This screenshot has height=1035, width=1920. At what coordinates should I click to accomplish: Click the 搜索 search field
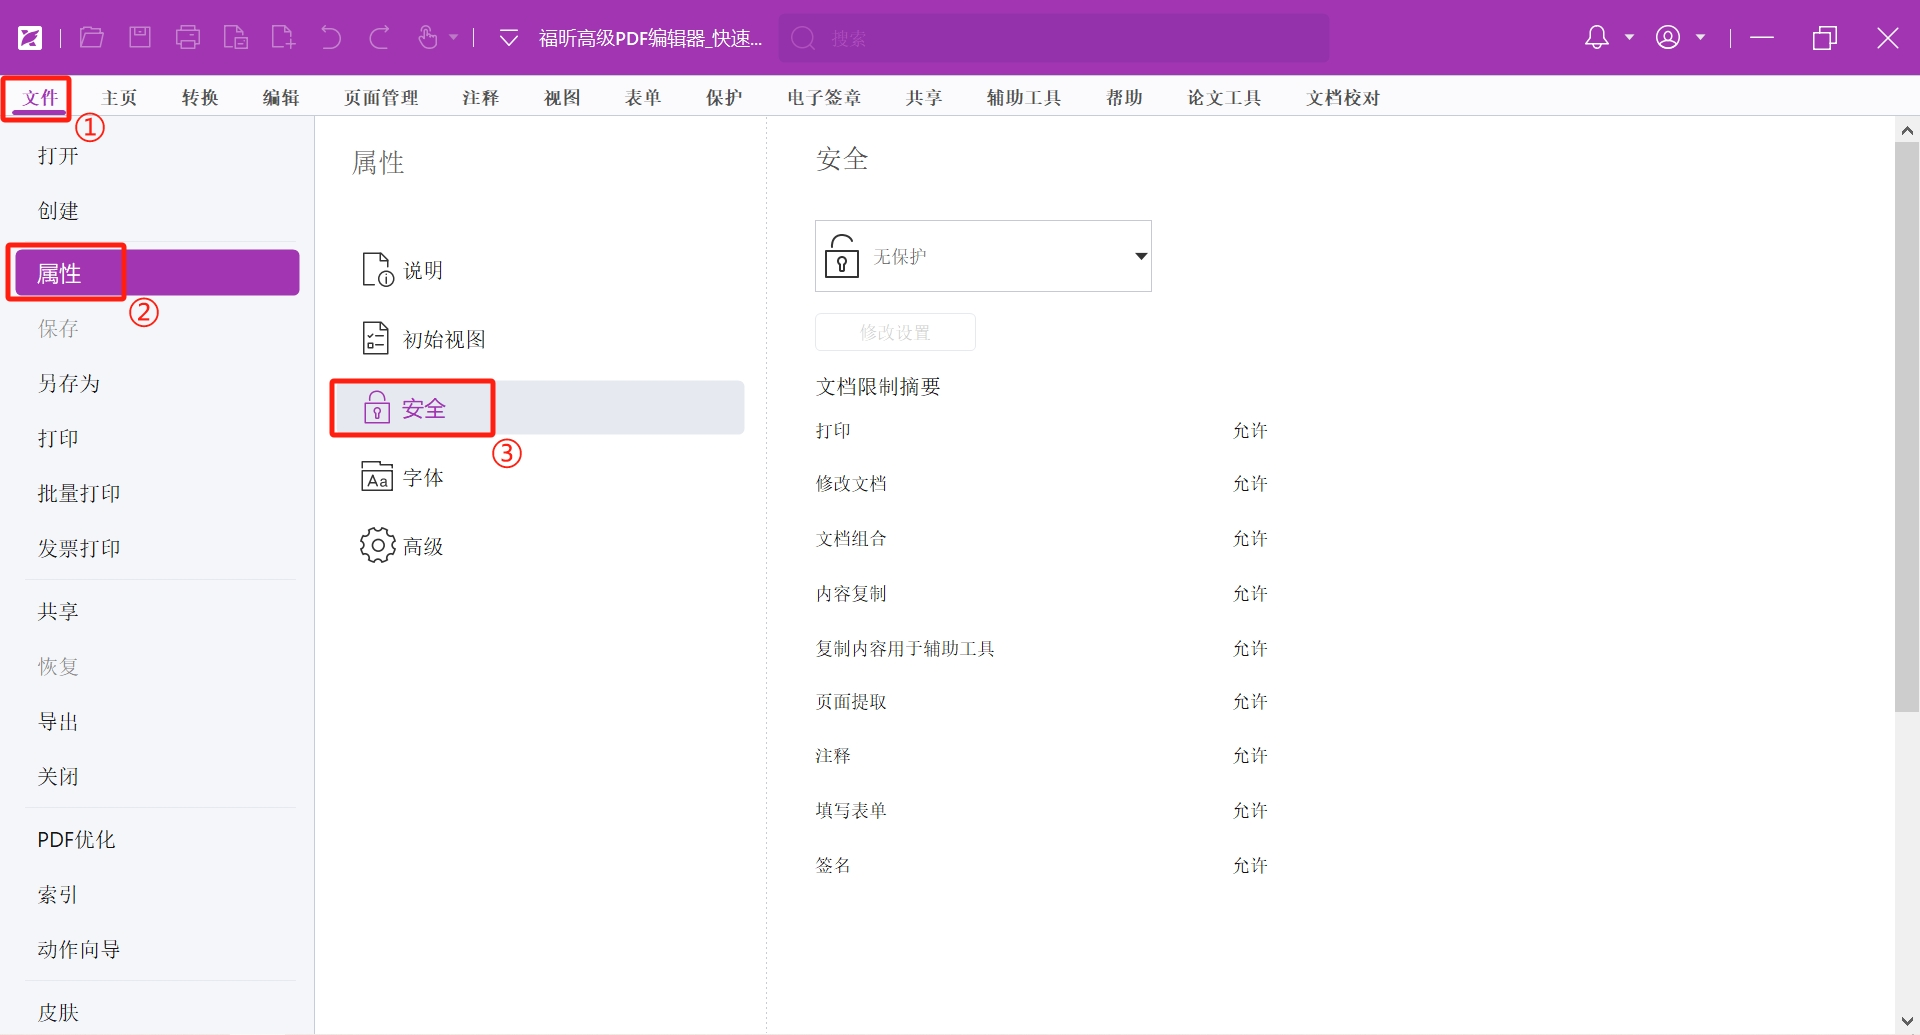[1054, 38]
